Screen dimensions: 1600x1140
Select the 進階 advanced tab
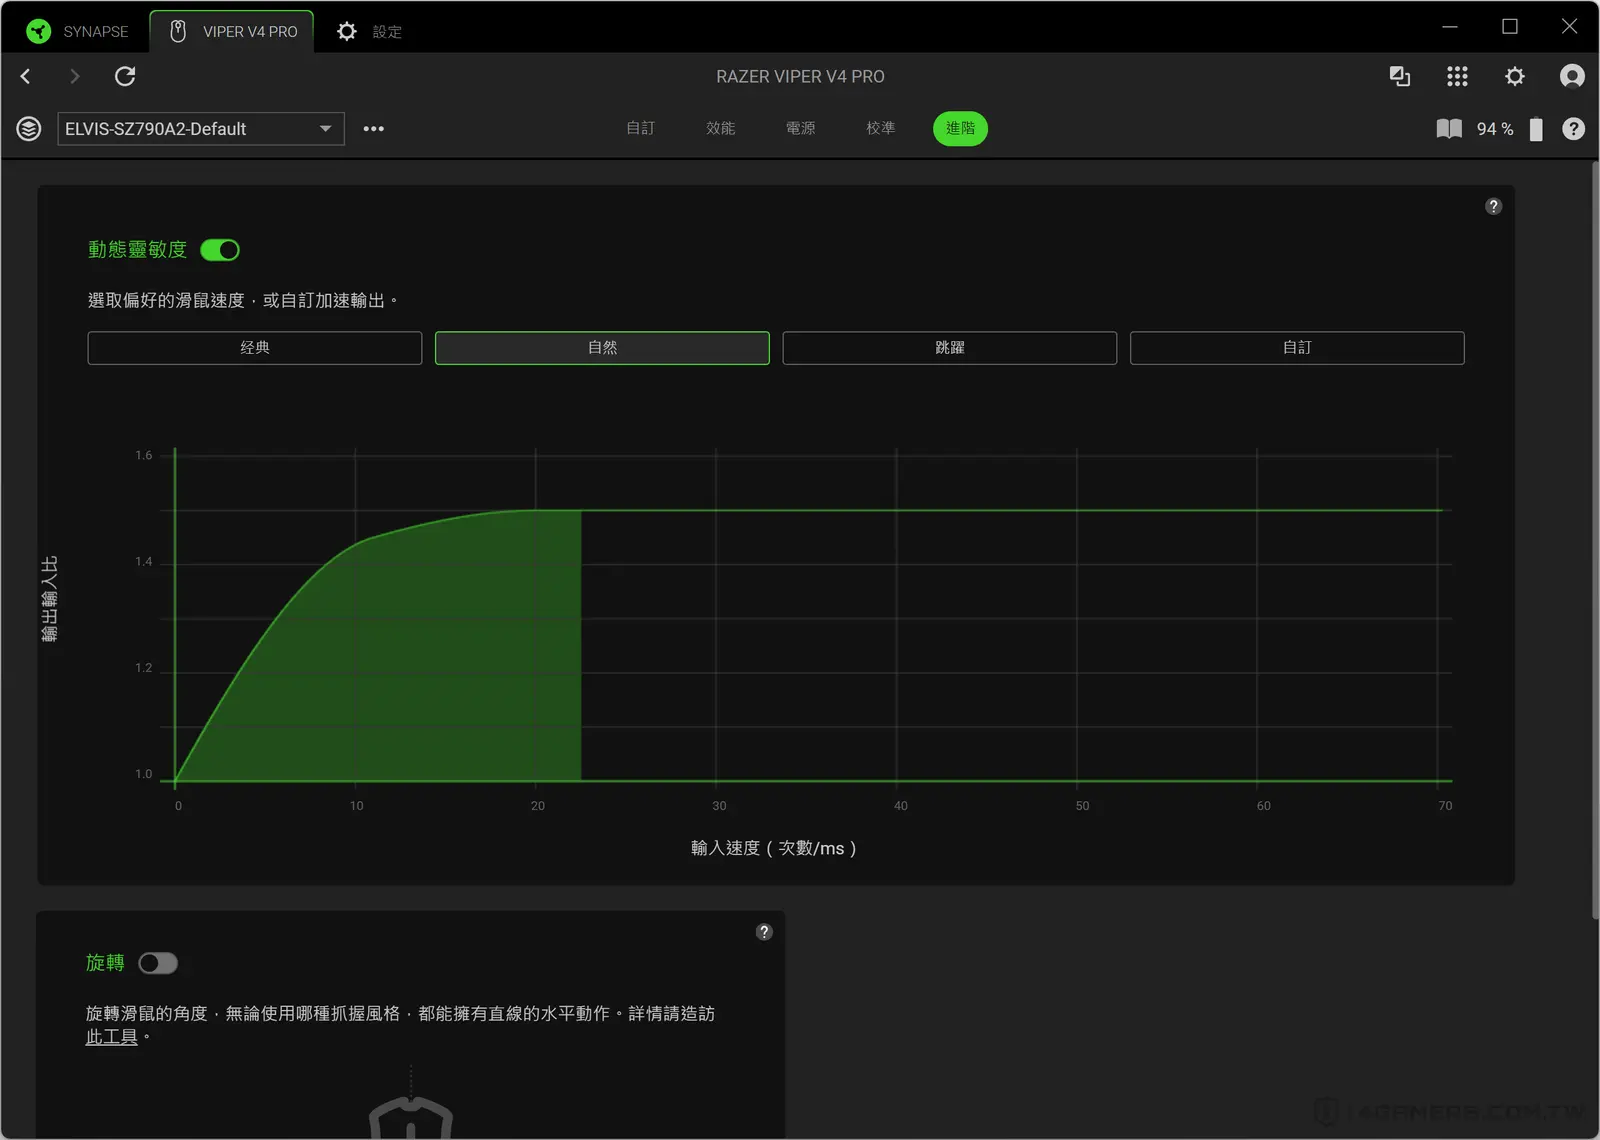pos(960,128)
